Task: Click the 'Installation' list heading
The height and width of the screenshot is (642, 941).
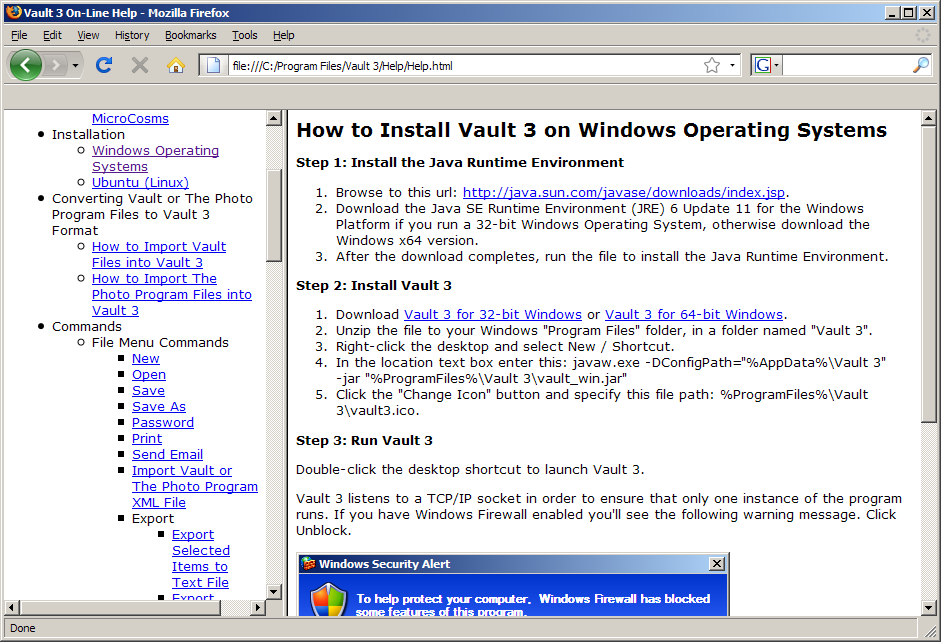Action: 88,134
